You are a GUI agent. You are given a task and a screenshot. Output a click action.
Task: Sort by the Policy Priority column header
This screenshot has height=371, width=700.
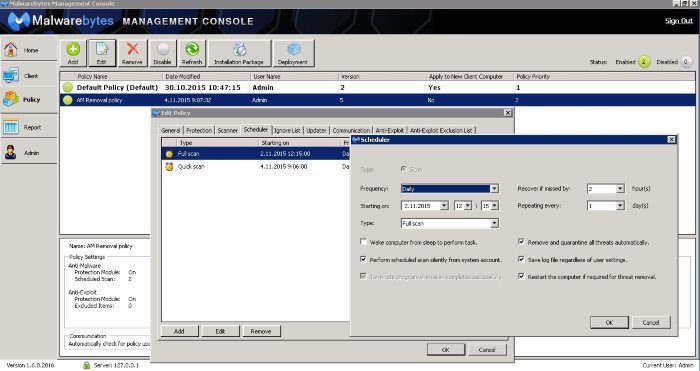[x=604, y=76]
